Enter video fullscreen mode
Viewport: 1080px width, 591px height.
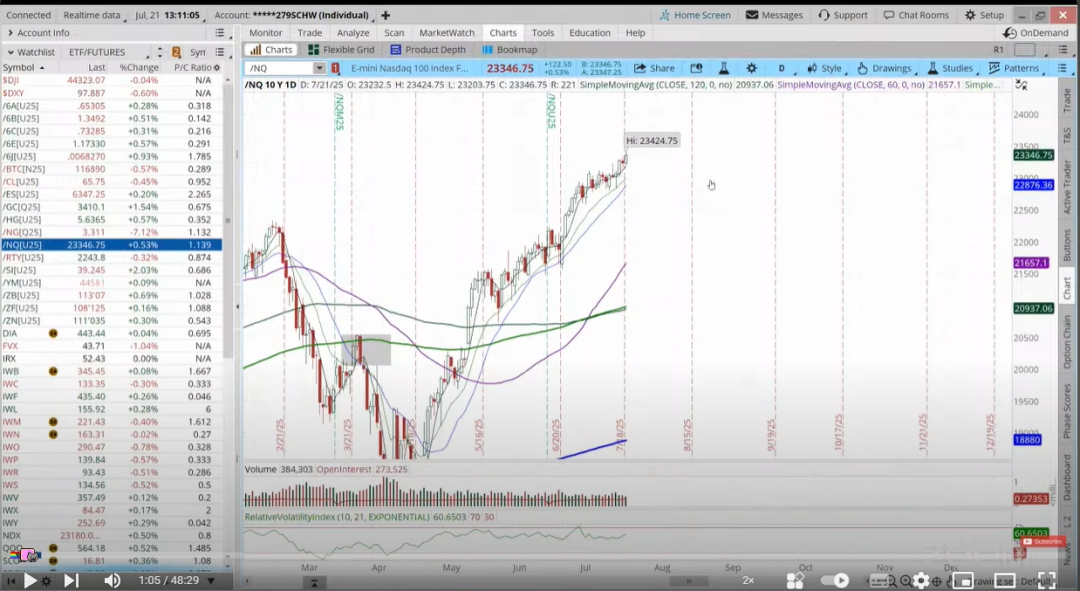(1046, 580)
